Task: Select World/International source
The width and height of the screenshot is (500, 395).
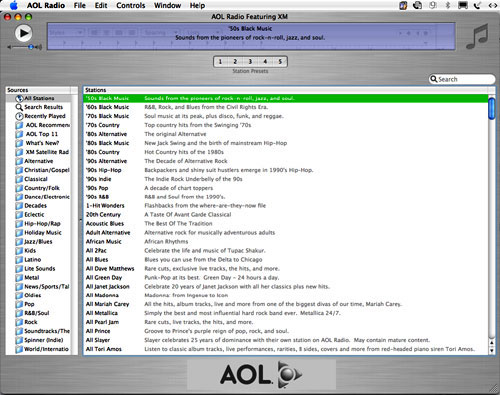Action: coord(46,349)
